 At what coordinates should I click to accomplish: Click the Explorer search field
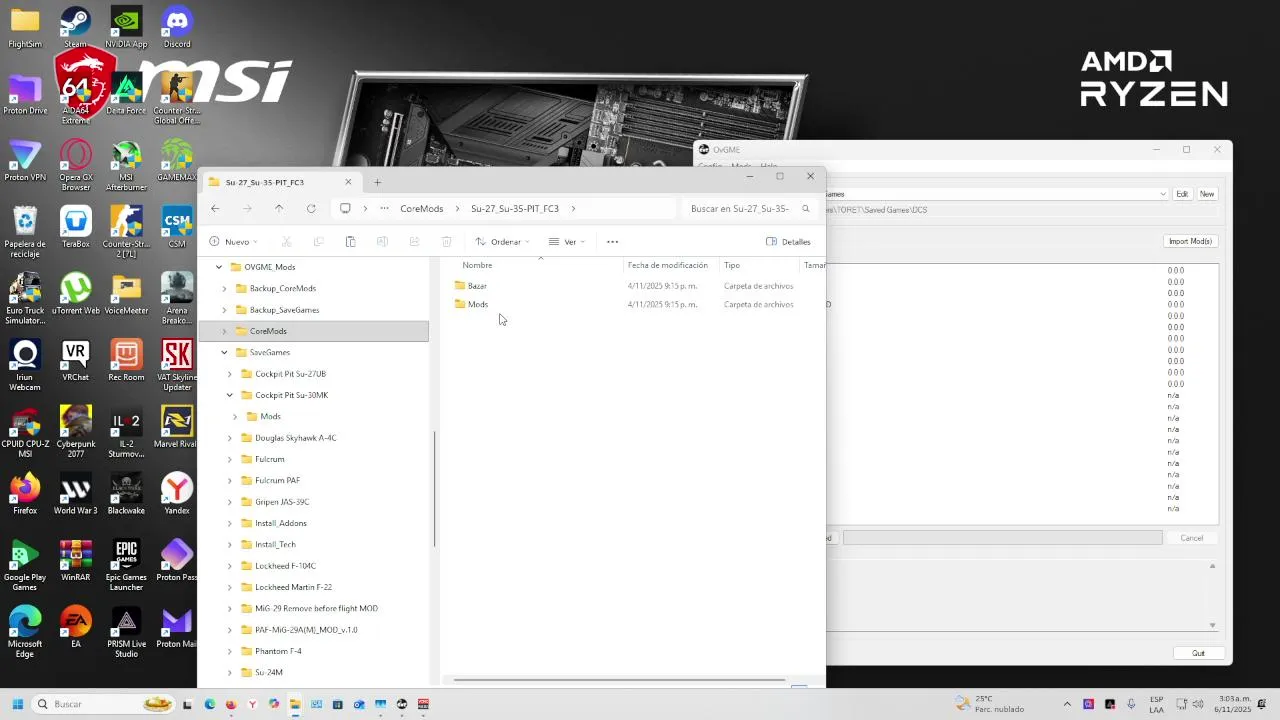pos(750,209)
